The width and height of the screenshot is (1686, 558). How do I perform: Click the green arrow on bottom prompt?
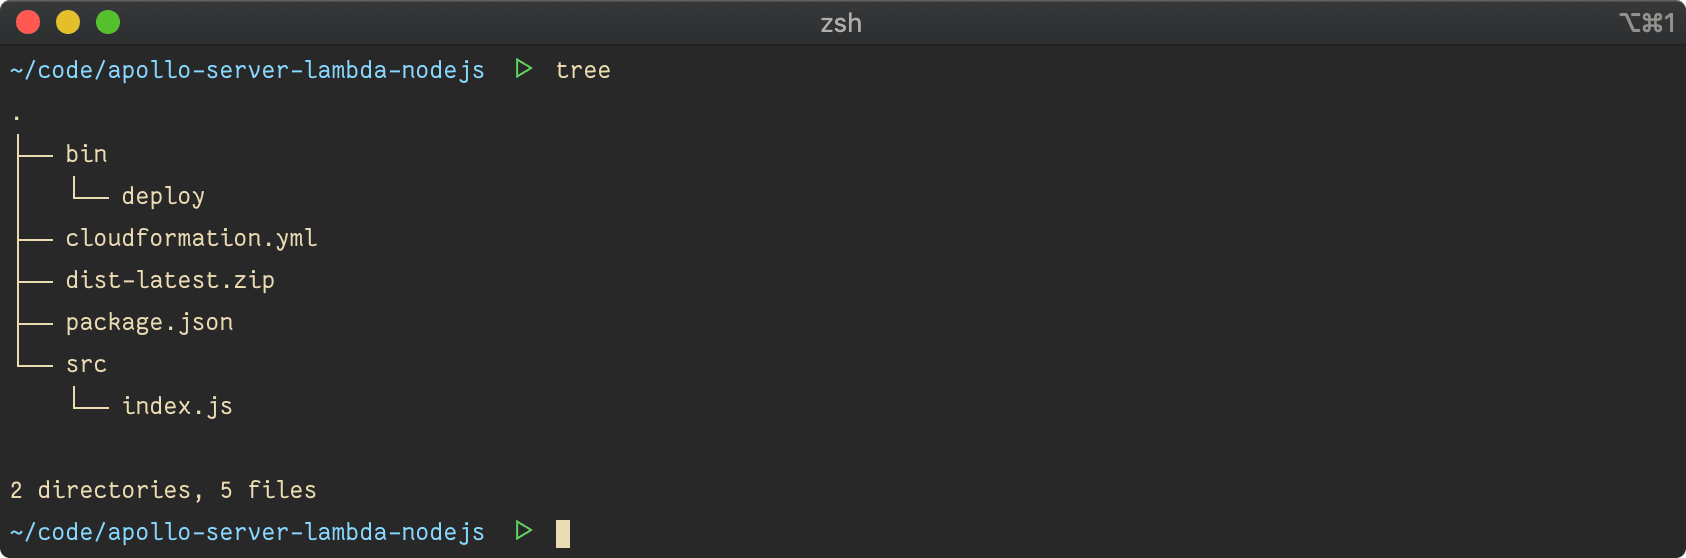524,531
